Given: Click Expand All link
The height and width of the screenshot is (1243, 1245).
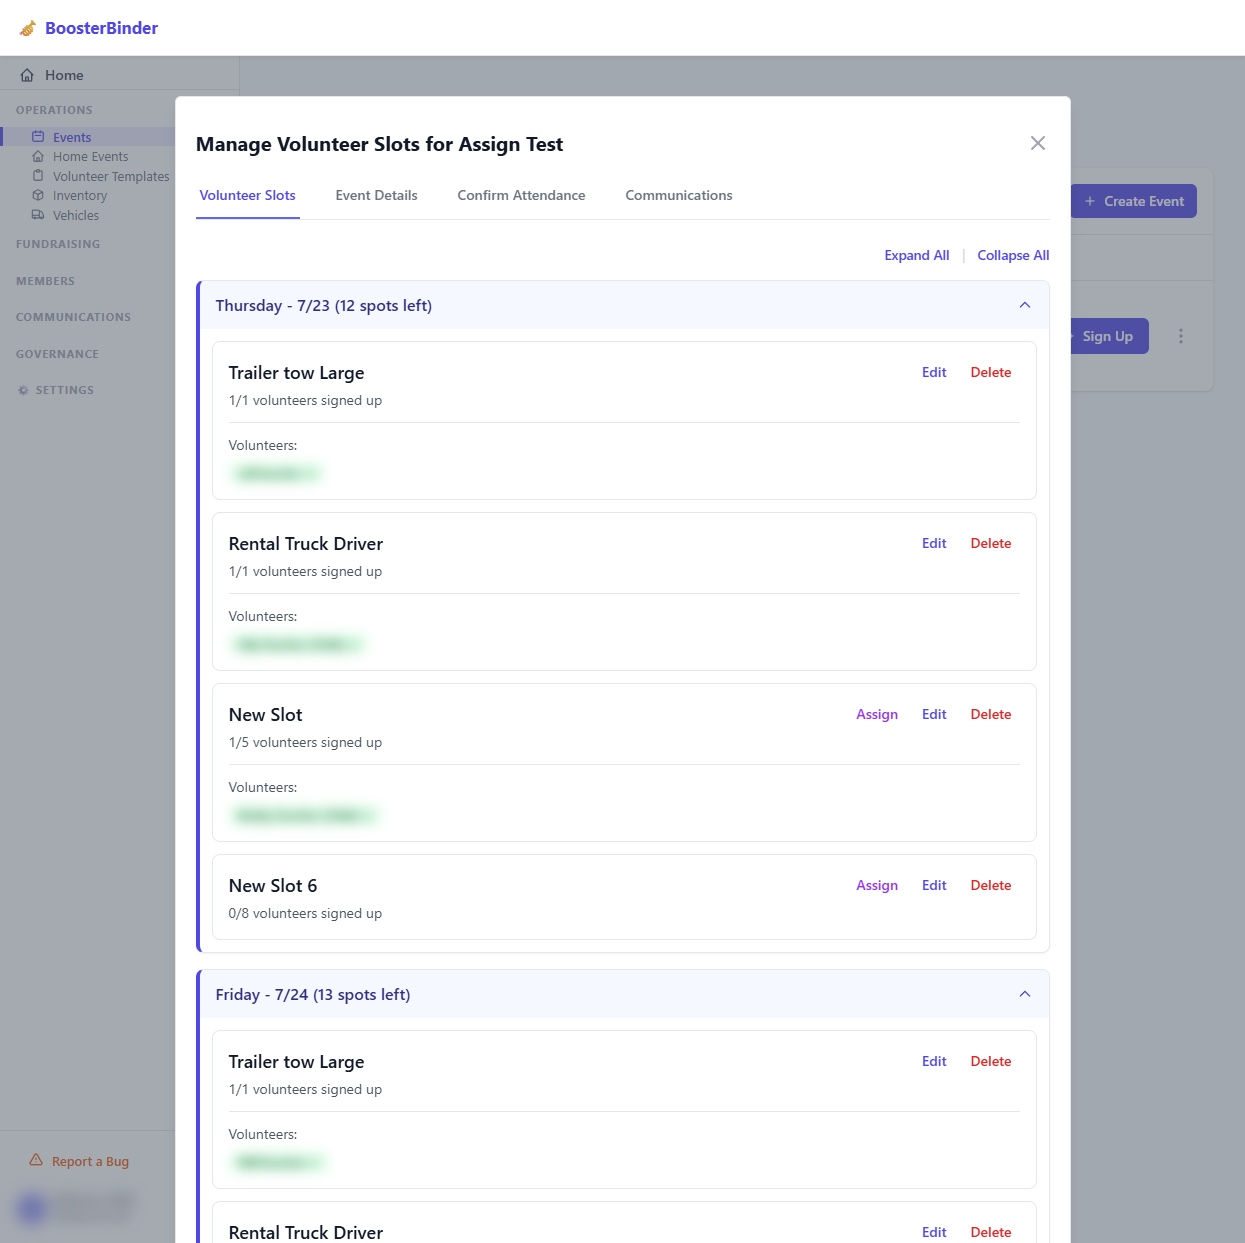Looking at the screenshot, I should [x=917, y=255].
